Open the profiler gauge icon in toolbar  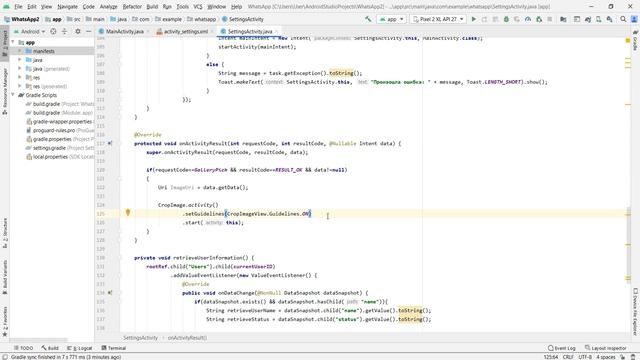pos(528,19)
